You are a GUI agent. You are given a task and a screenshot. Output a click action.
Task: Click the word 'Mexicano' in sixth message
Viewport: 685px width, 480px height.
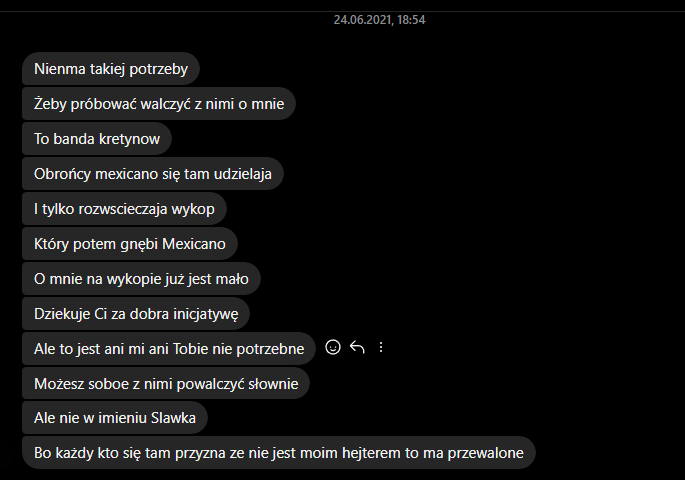(194, 244)
